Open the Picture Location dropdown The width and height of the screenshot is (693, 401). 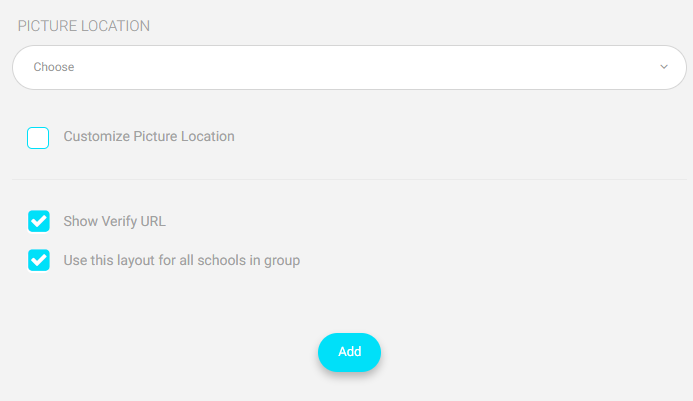point(349,67)
